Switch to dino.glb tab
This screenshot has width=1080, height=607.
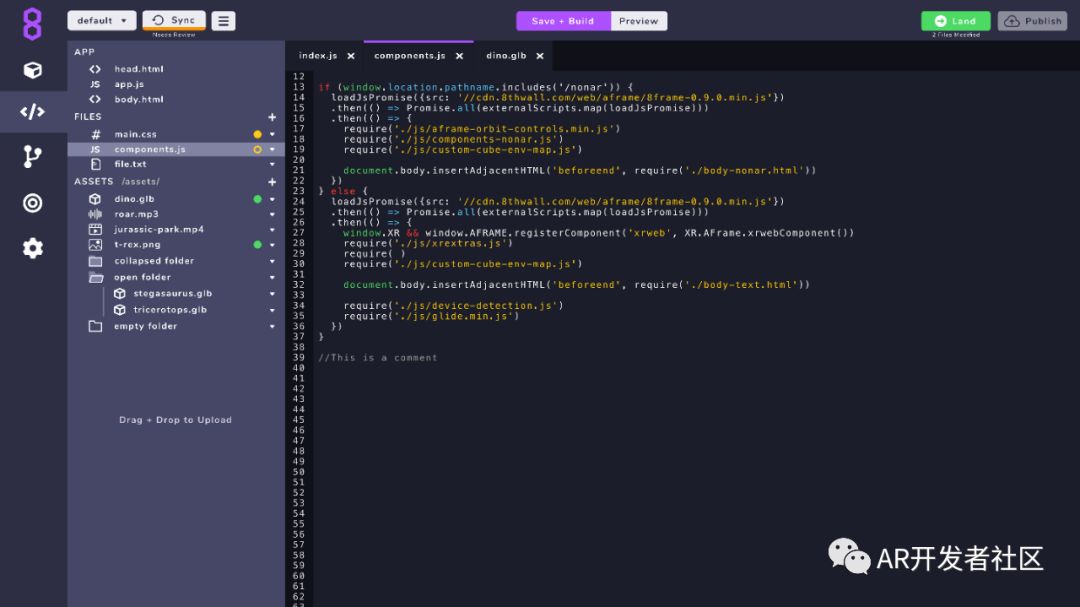[x=506, y=56]
